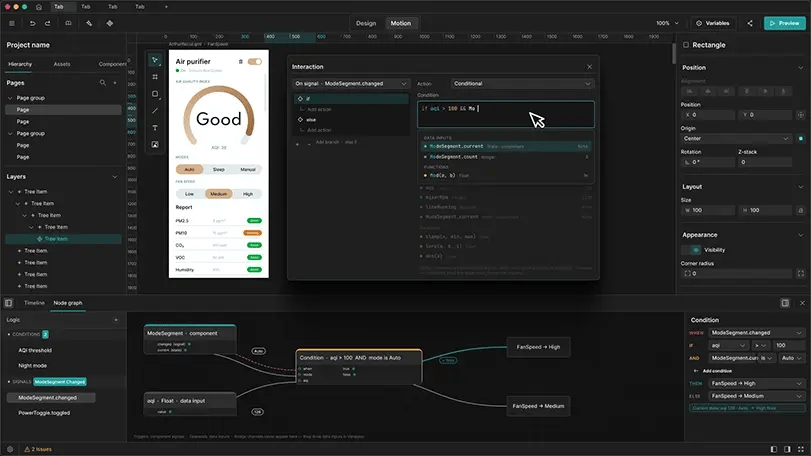Switch to the Motion tab

click(x=401, y=23)
